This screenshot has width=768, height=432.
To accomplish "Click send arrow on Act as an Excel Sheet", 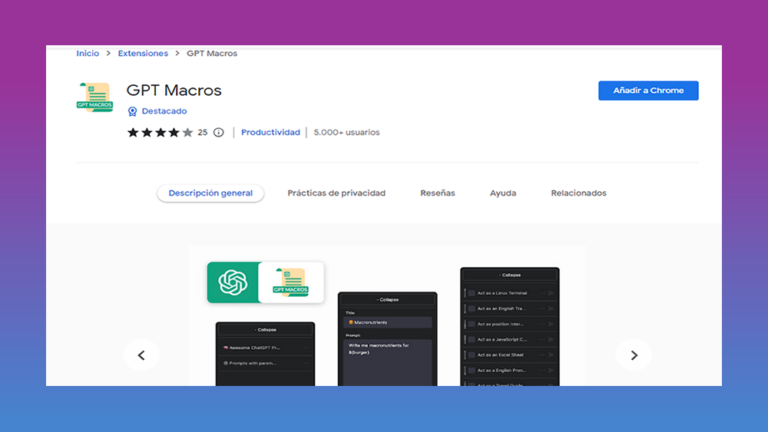I will pos(551,355).
